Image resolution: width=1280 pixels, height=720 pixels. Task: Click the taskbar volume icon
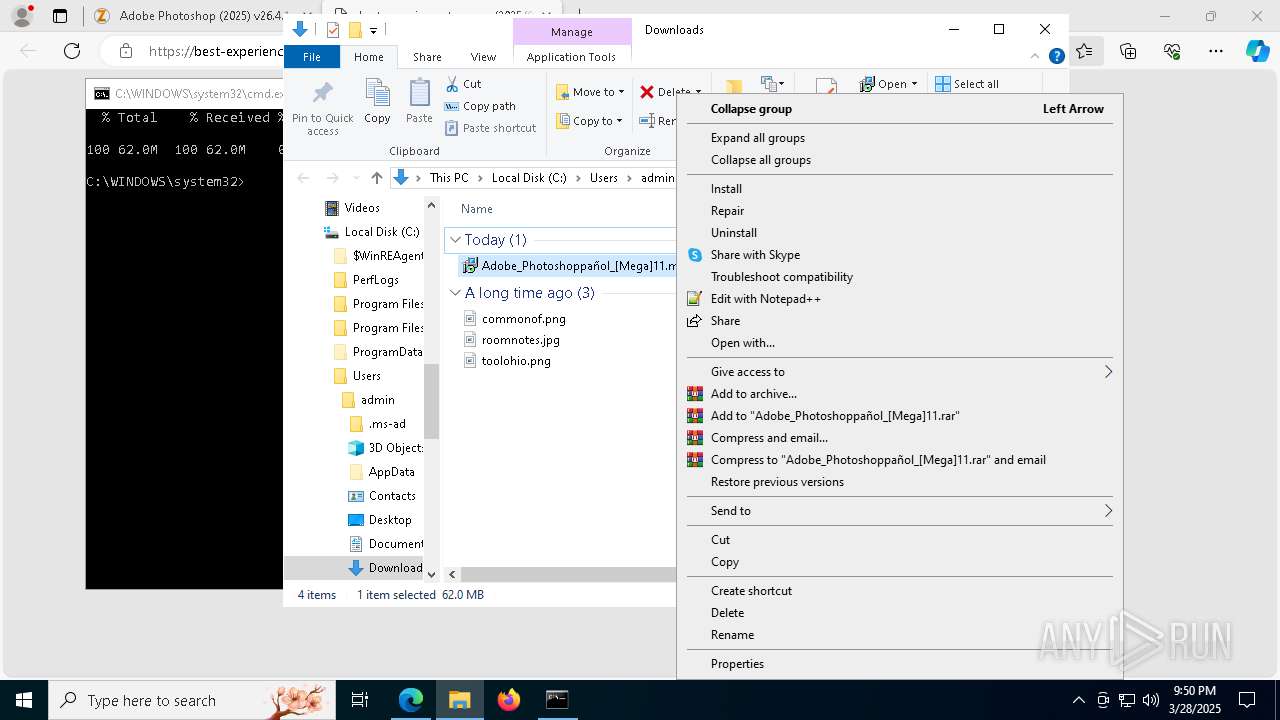tap(1151, 700)
